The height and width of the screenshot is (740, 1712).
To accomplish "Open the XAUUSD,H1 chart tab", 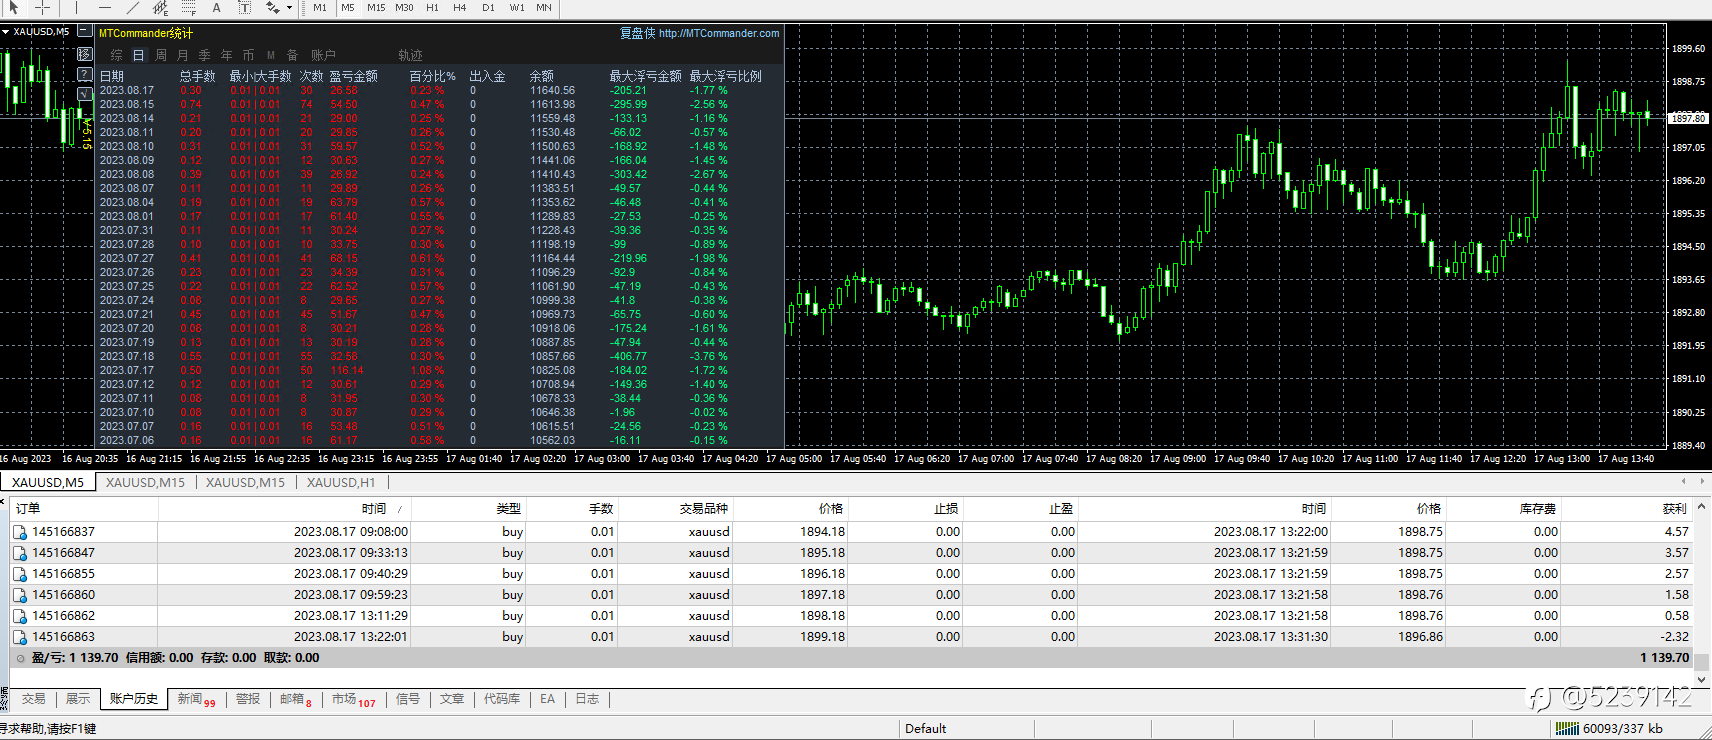I will 341,482.
